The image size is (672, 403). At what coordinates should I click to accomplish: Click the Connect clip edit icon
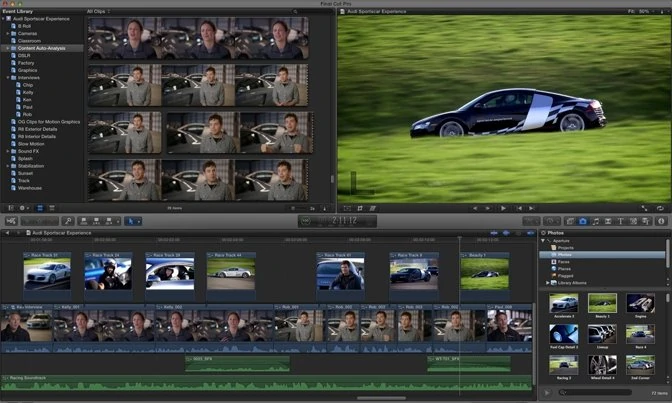(84, 221)
